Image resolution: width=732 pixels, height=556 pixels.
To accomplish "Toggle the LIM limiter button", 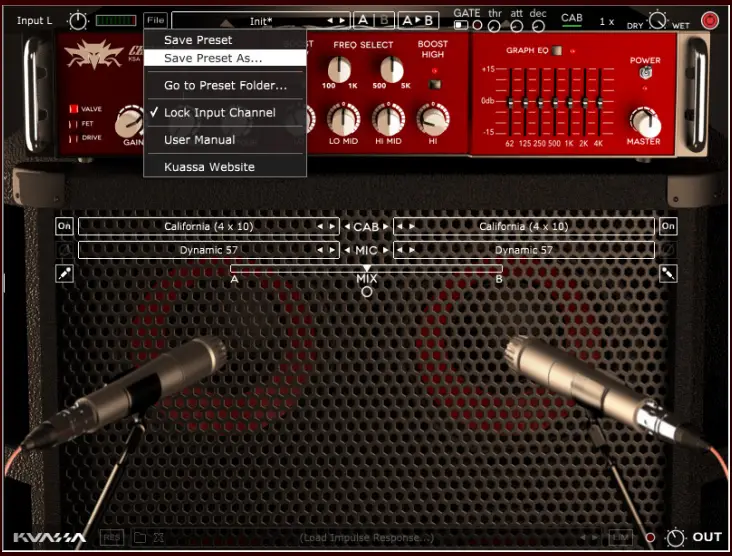I will 620,538.
